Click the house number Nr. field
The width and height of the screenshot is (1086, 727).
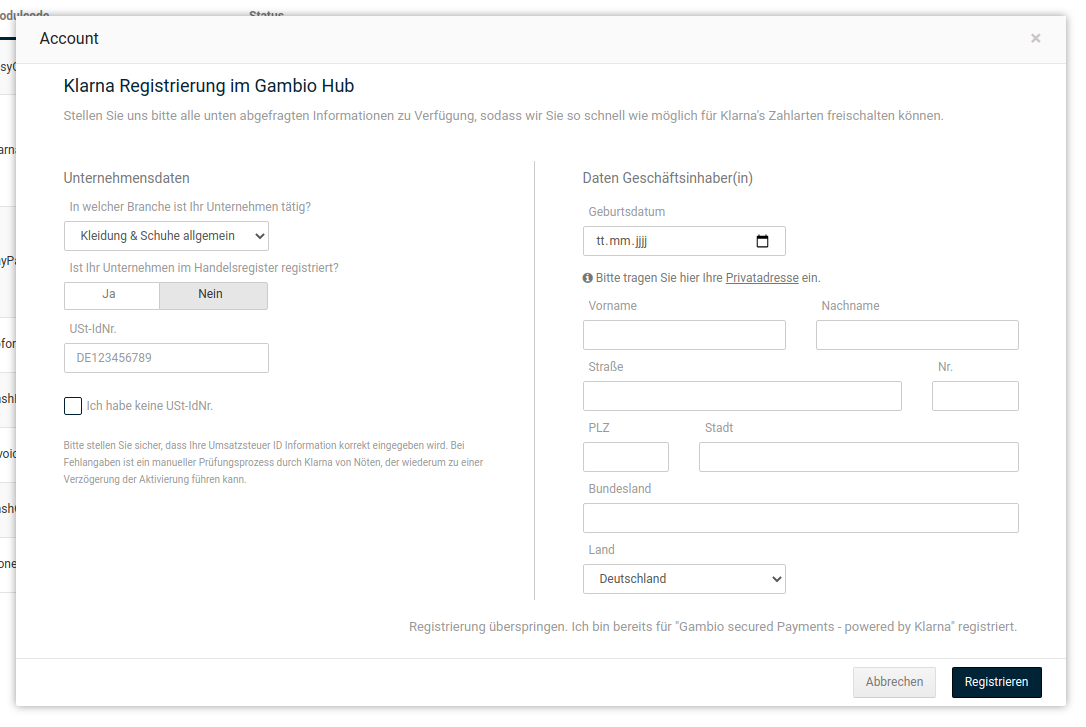975,396
